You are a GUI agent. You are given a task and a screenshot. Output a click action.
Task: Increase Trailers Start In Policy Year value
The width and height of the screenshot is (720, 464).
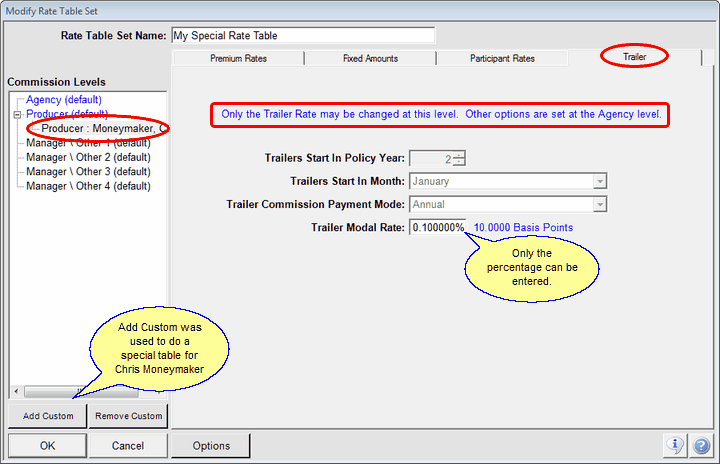(459, 153)
